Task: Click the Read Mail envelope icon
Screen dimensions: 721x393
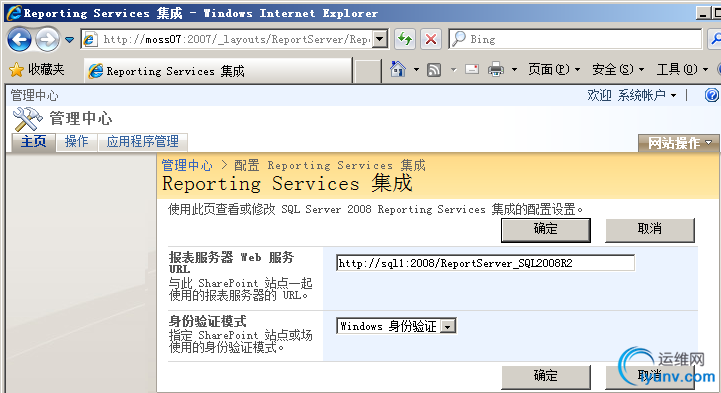Action: (x=472, y=69)
